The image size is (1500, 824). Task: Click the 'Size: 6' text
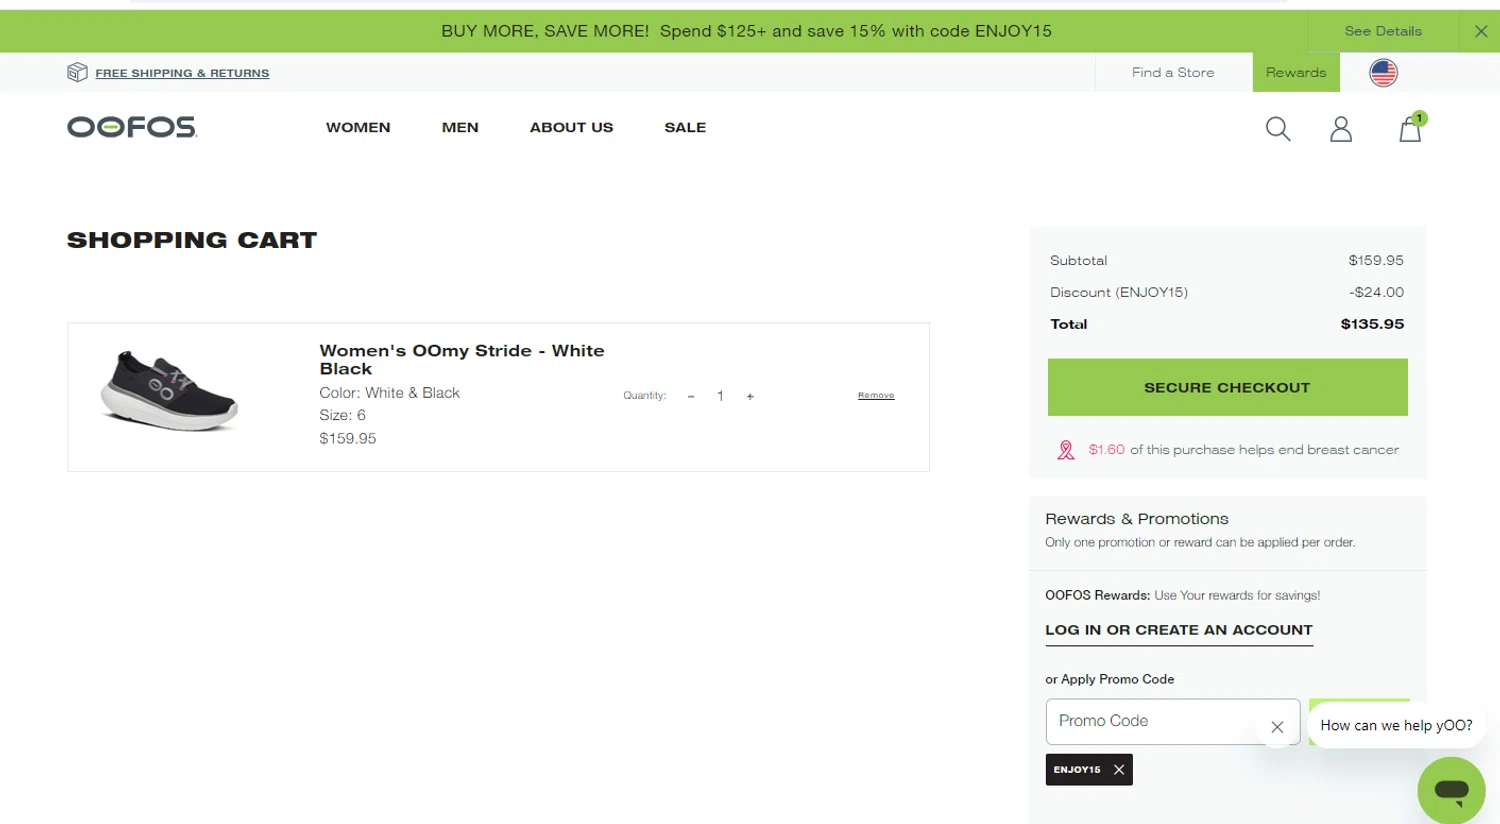coord(342,415)
